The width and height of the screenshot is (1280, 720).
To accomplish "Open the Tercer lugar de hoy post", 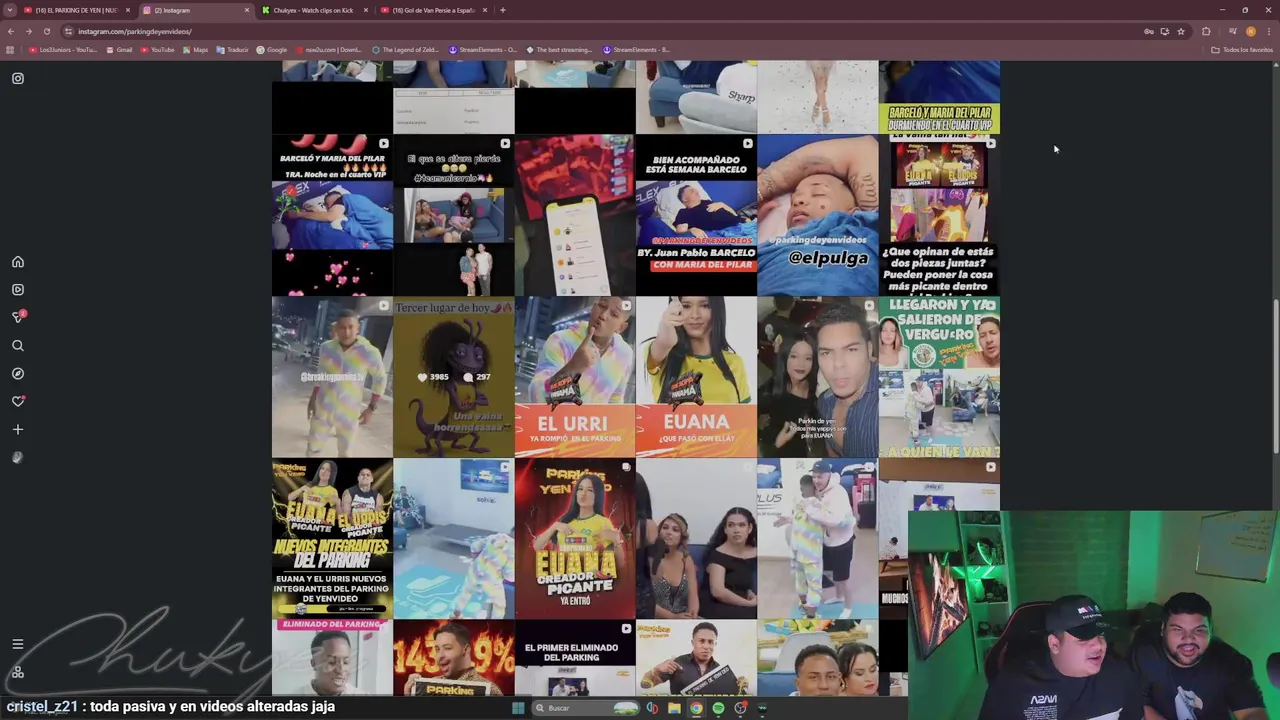I will [x=453, y=377].
